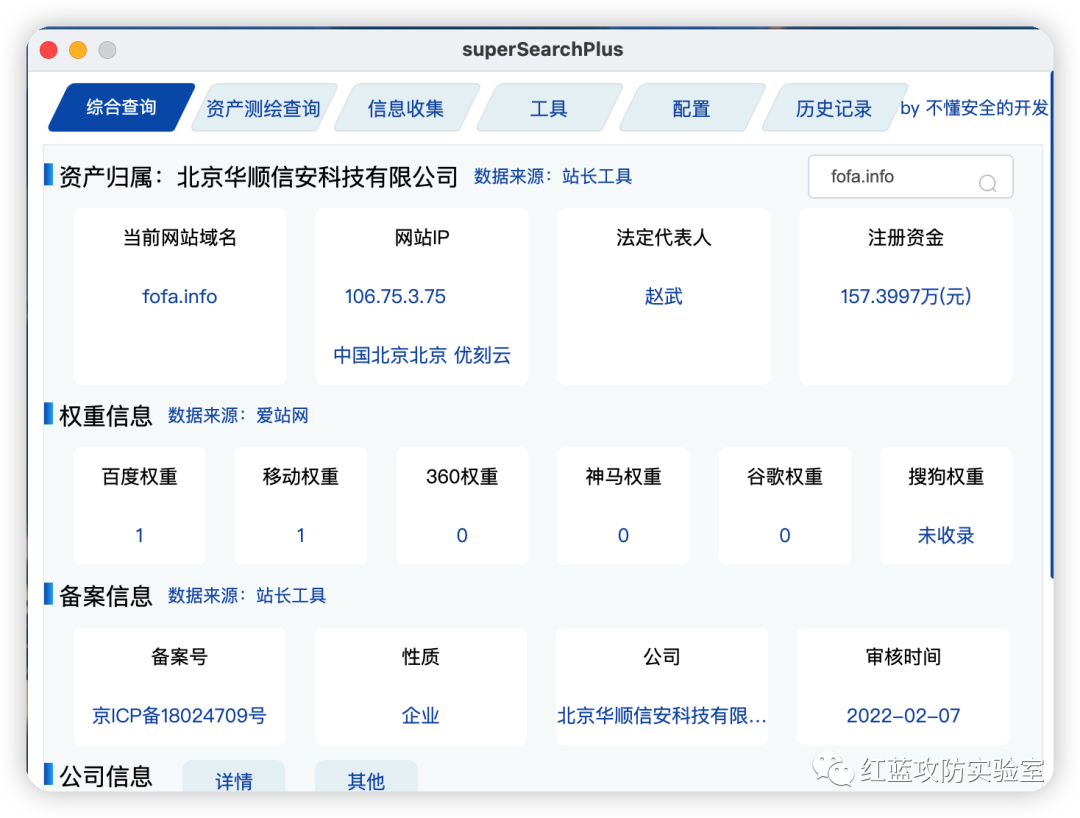The image size is (1080, 818).
Task: Click the IP address 106.75.3.75
Action: click(x=395, y=297)
